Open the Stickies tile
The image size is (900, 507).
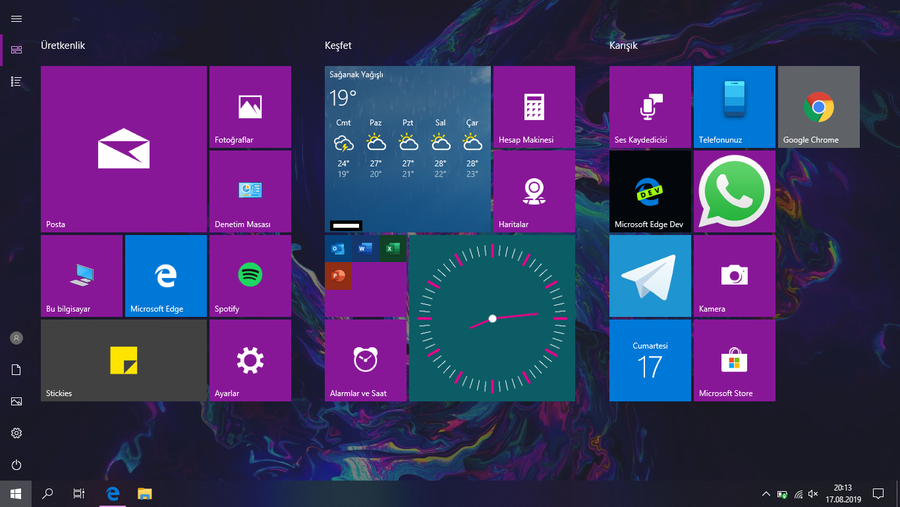(x=123, y=360)
